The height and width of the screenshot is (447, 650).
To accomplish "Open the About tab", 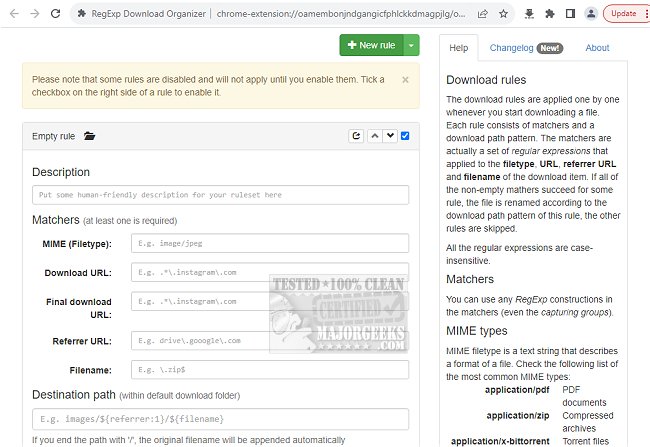I will click(597, 48).
